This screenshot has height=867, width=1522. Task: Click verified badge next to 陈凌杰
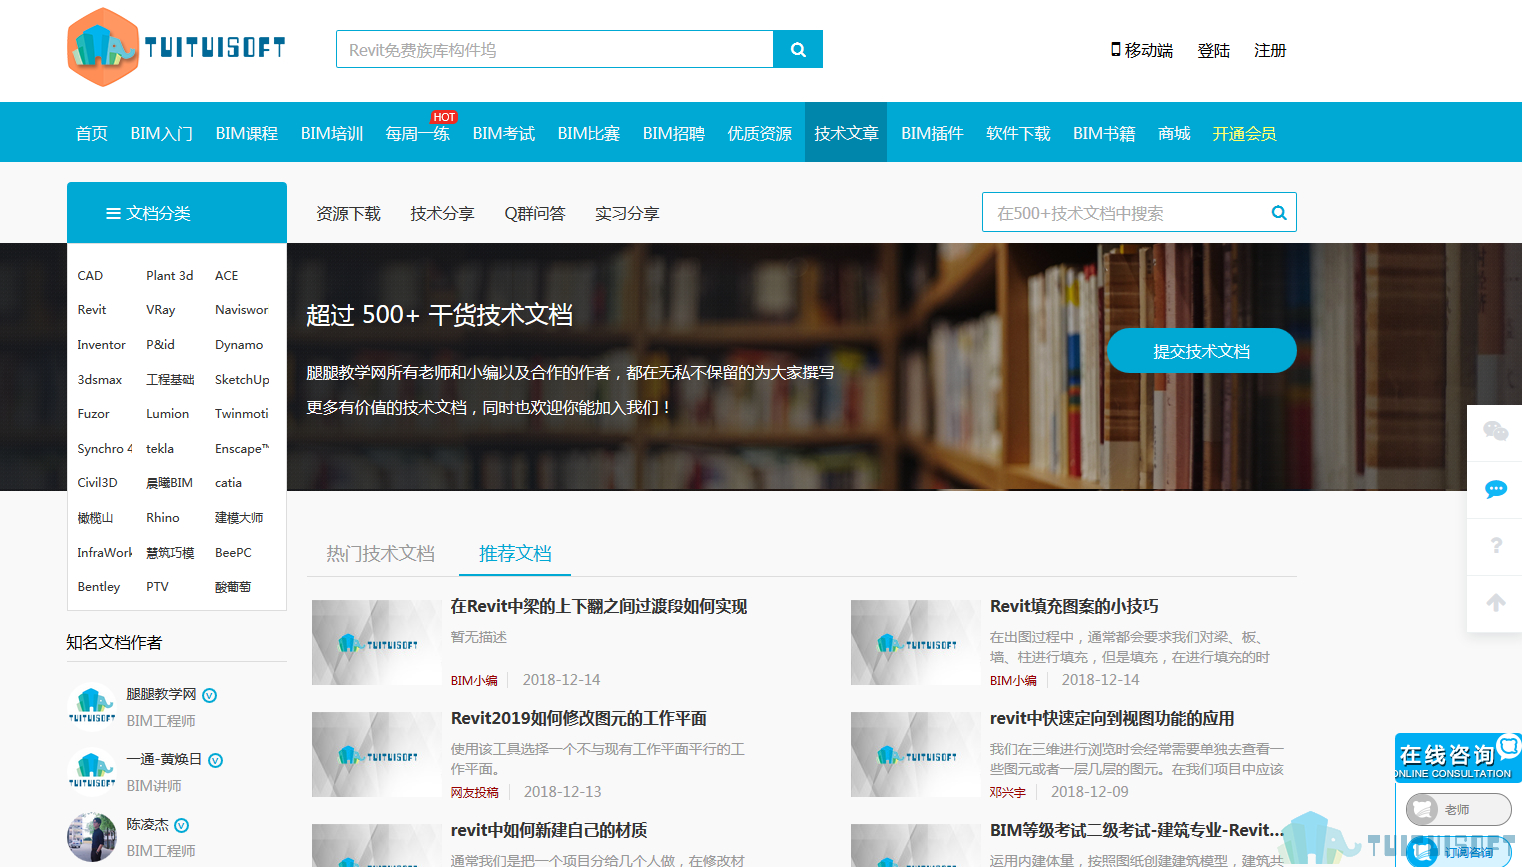(181, 825)
